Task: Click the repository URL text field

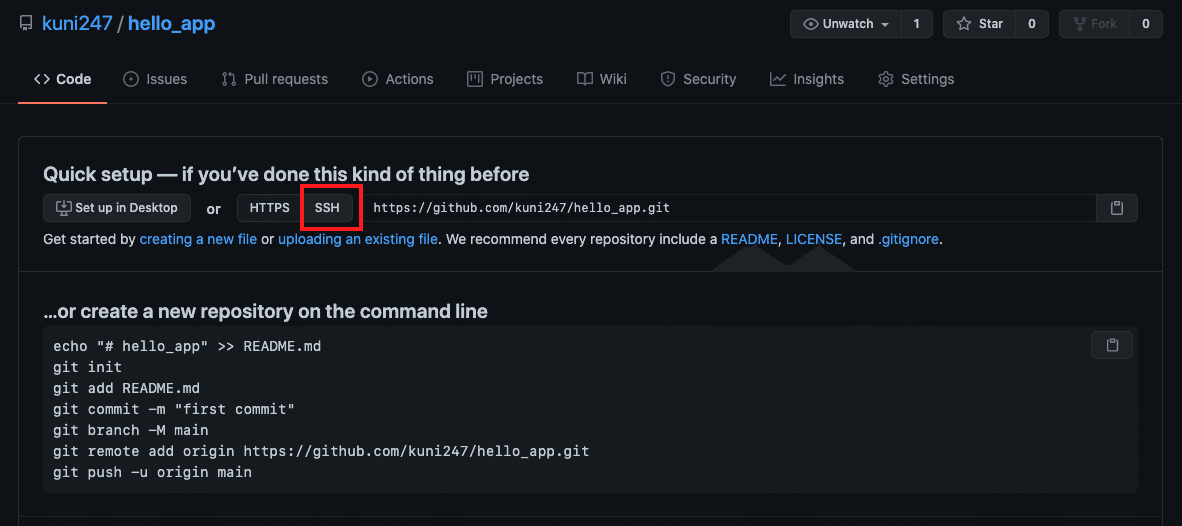Action: pyautogui.click(x=730, y=208)
